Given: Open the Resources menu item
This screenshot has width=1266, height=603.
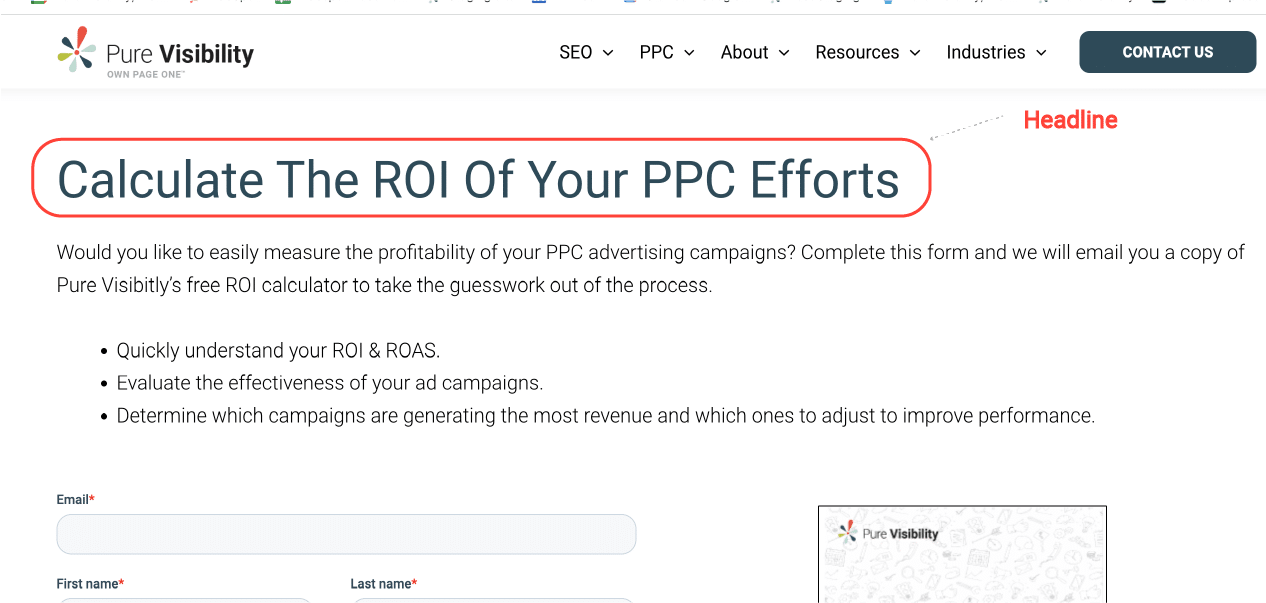Looking at the screenshot, I should (857, 52).
